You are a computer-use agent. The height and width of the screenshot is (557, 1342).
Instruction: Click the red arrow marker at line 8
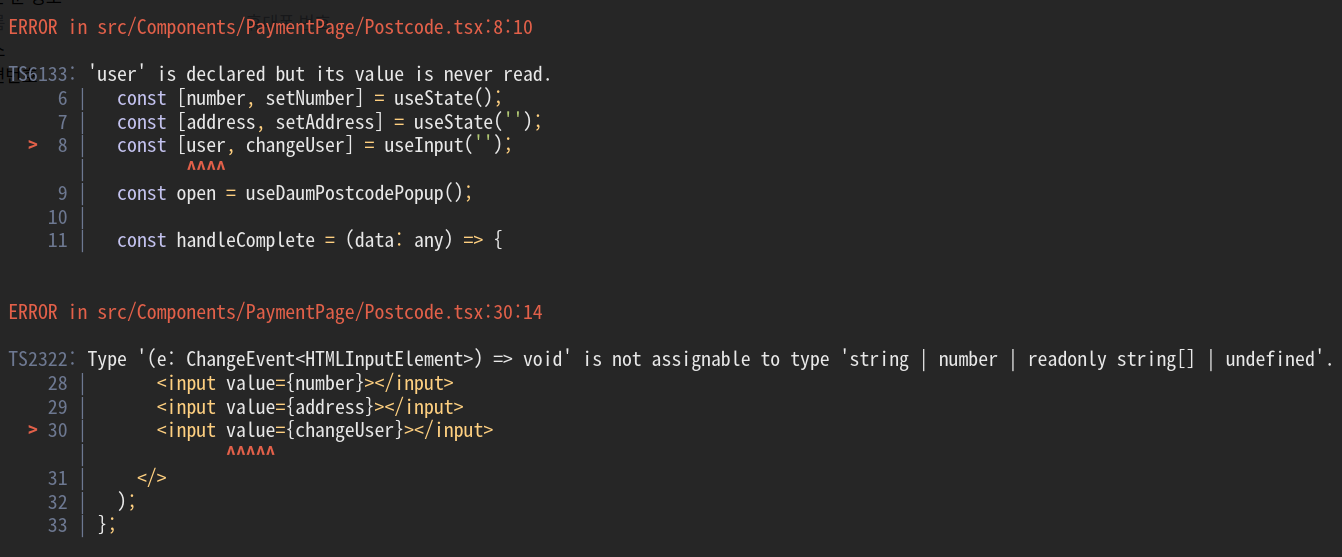(33, 145)
